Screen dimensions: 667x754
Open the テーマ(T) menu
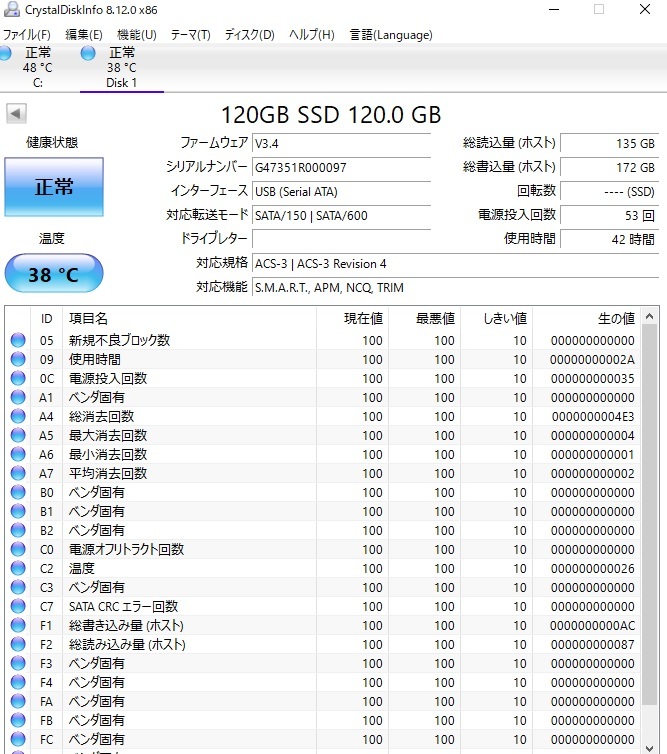(190, 35)
